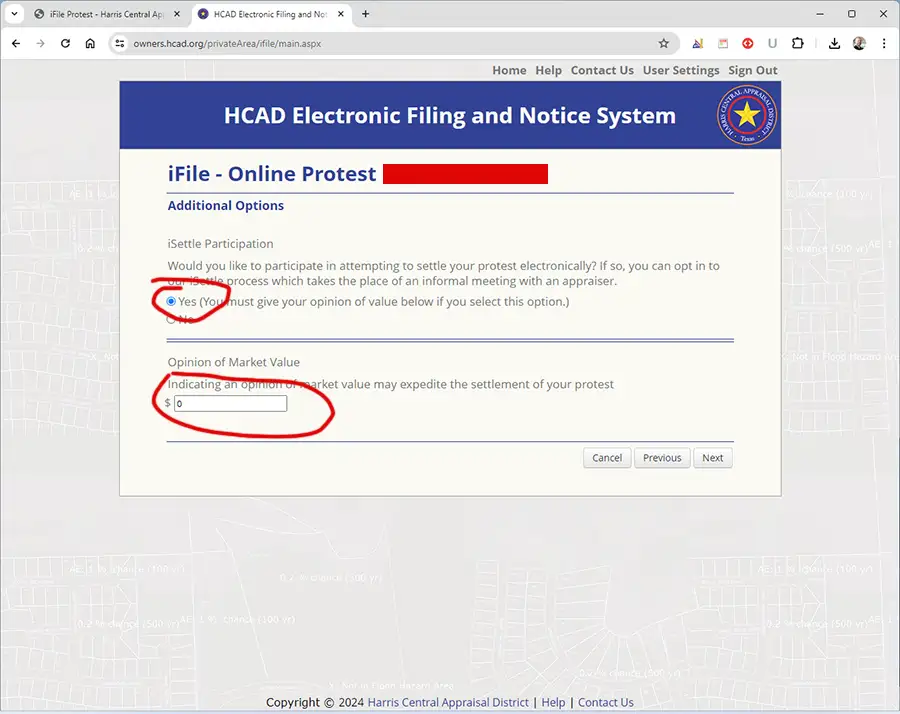Click the Harris Central Appraisal District seal
The image size is (900, 714).
click(747, 115)
